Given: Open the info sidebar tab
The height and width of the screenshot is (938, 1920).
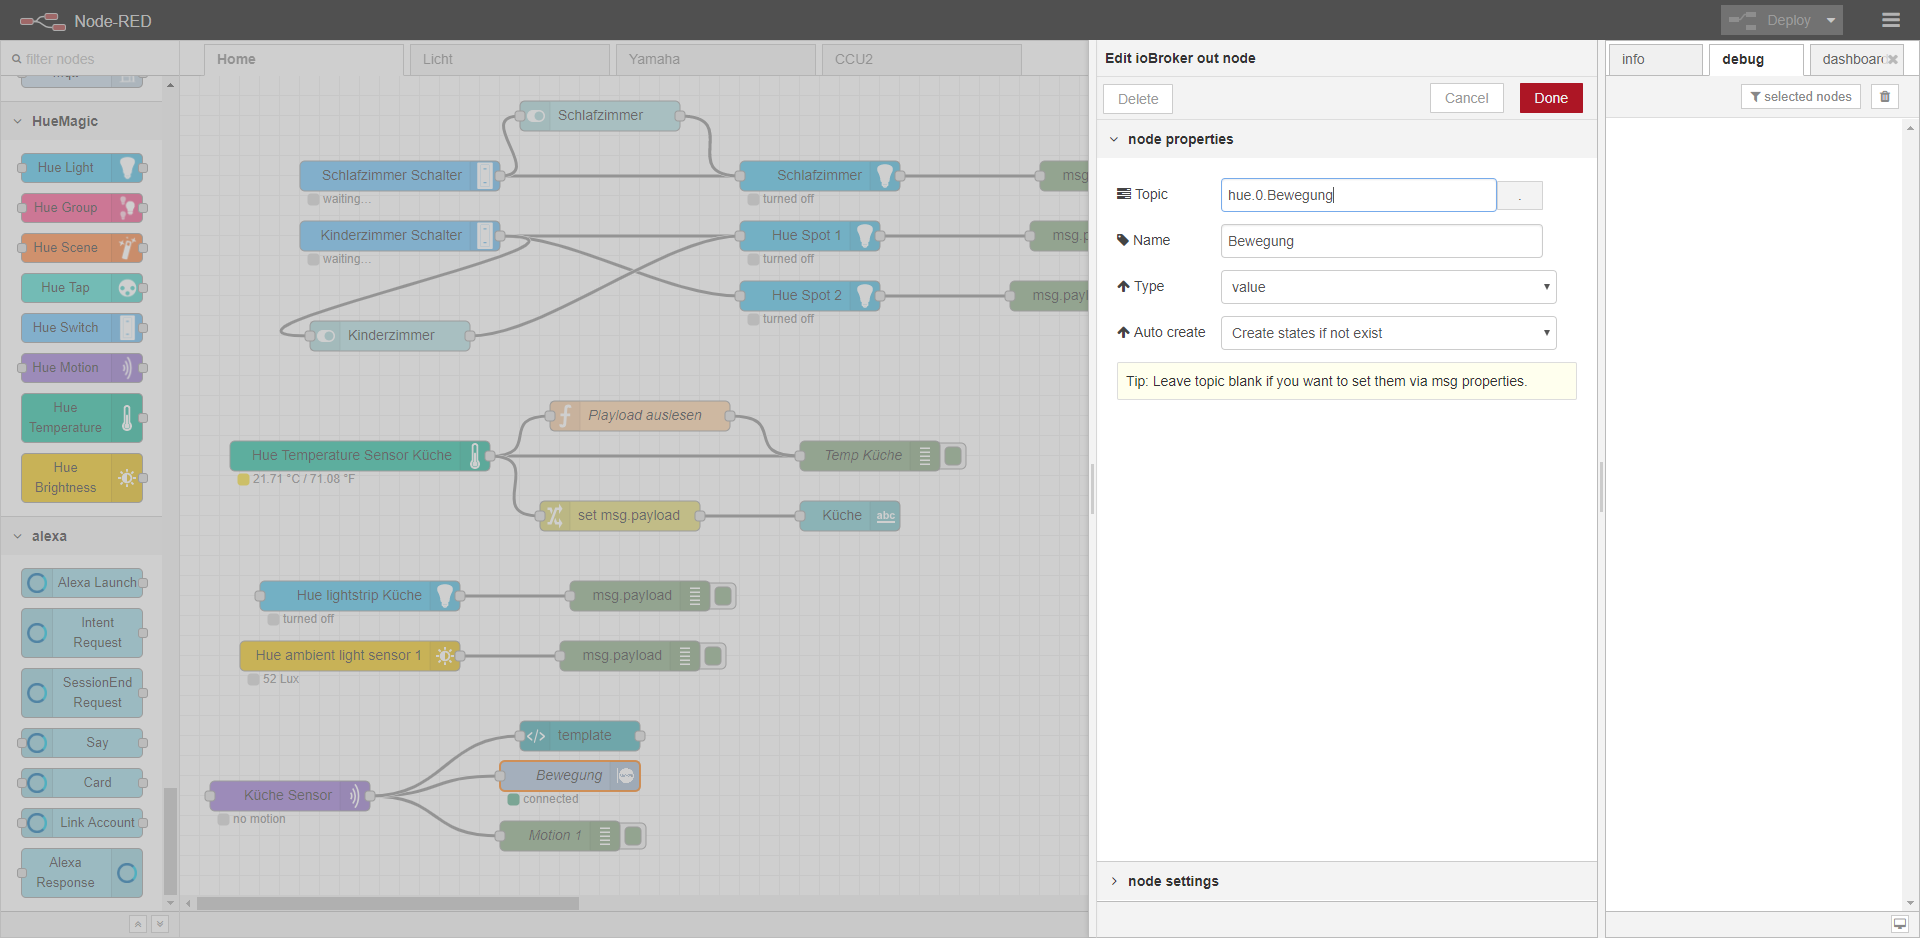Looking at the screenshot, I should coord(1656,59).
